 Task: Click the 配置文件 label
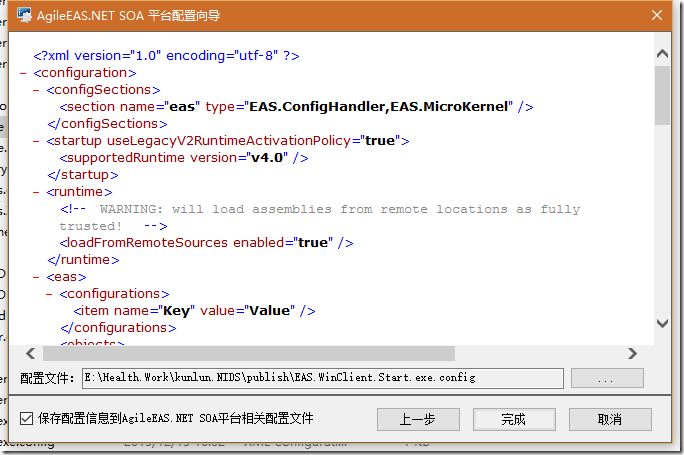pyautogui.click(x=47, y=378)
